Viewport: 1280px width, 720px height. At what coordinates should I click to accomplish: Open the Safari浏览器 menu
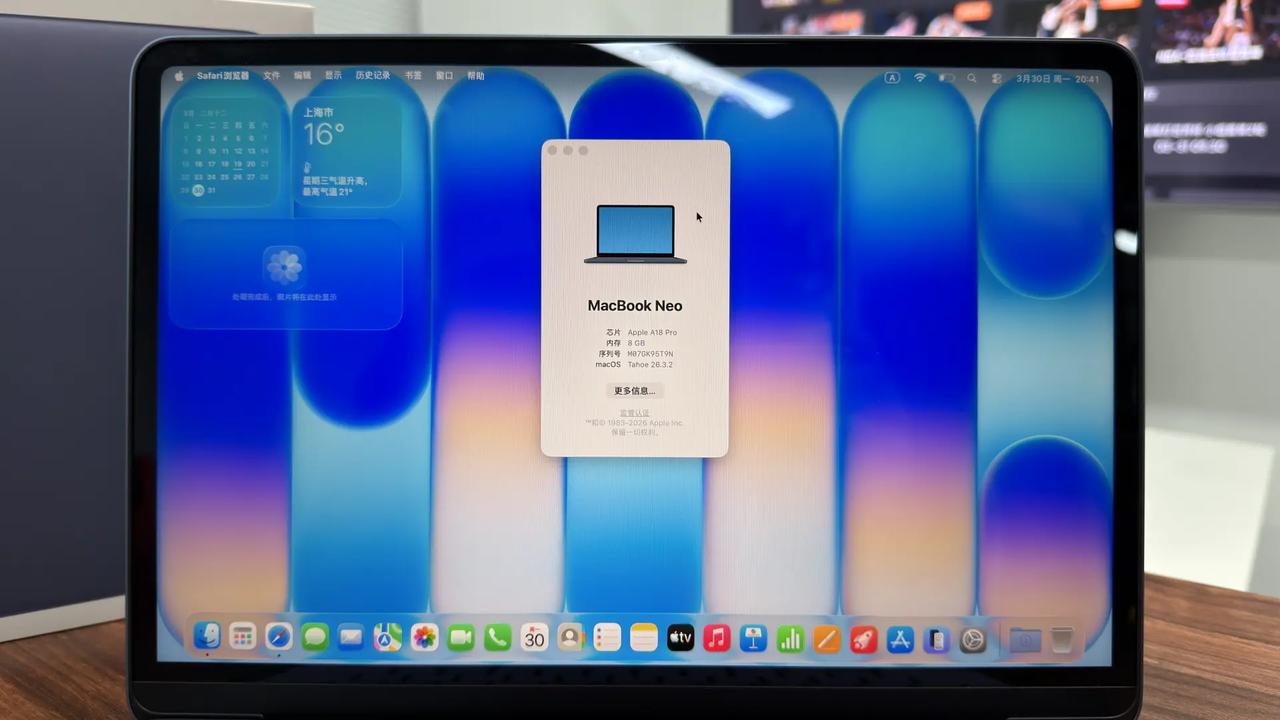(x=223, y=76)
